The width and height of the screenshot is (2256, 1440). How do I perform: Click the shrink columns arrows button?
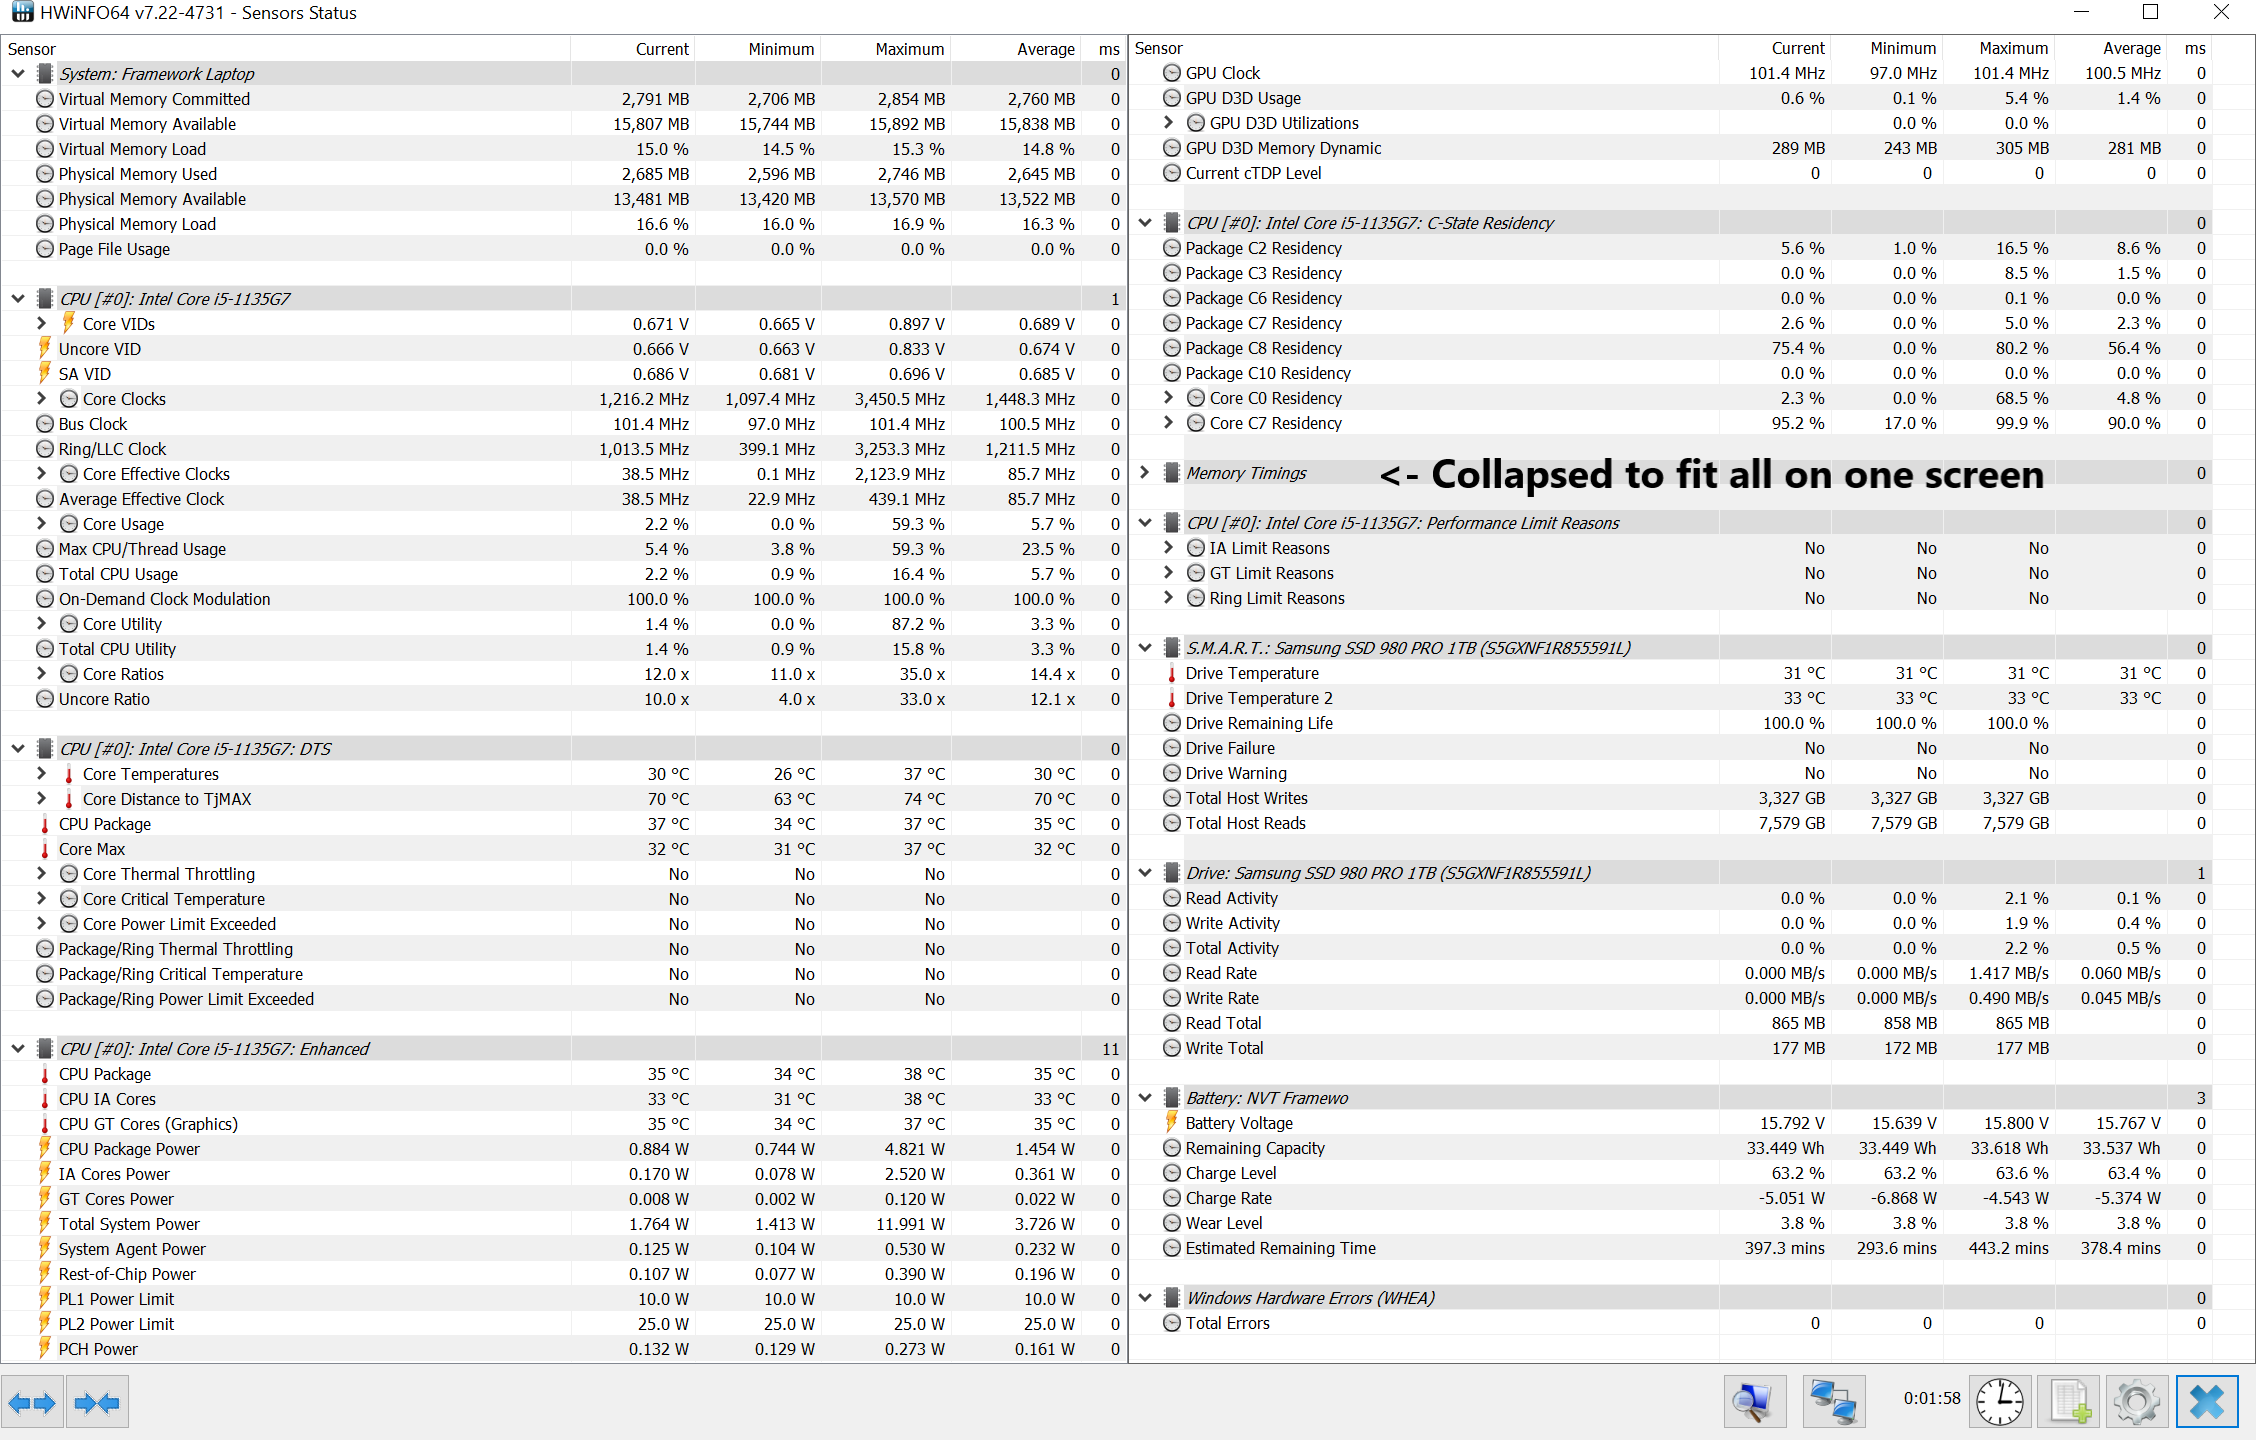click(97, 1402)
